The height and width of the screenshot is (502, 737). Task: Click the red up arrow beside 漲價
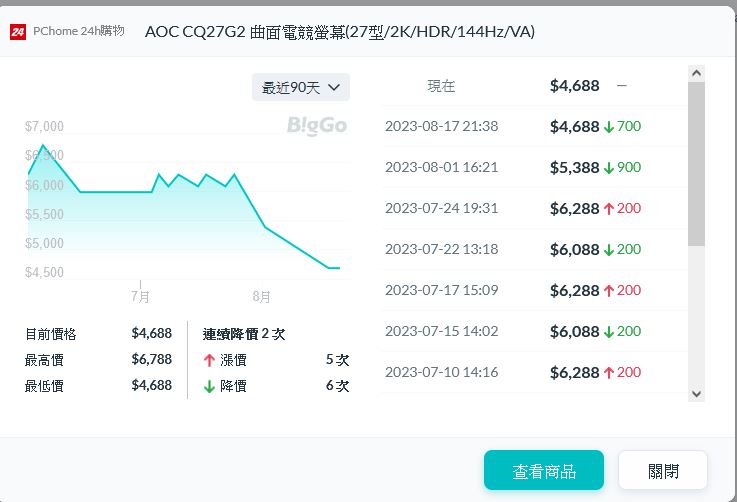(x=209, y=360)
